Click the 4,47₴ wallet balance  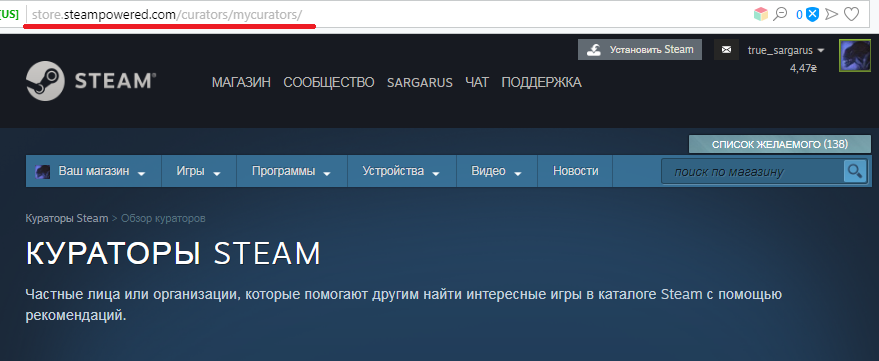[x=803, y=68]
